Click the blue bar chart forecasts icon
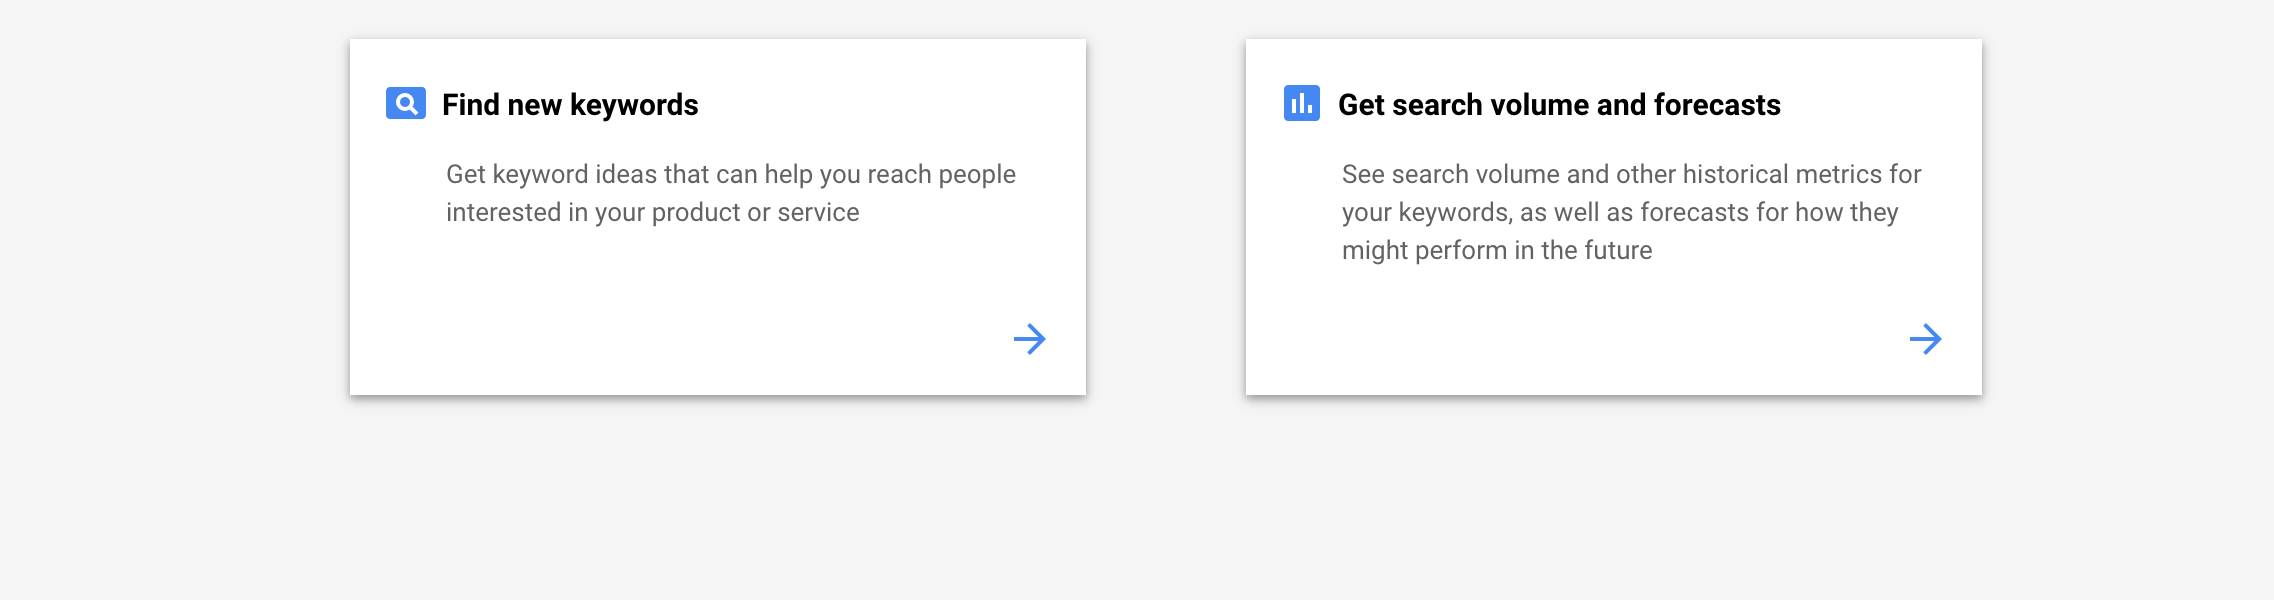 (x=1302, y=103)
